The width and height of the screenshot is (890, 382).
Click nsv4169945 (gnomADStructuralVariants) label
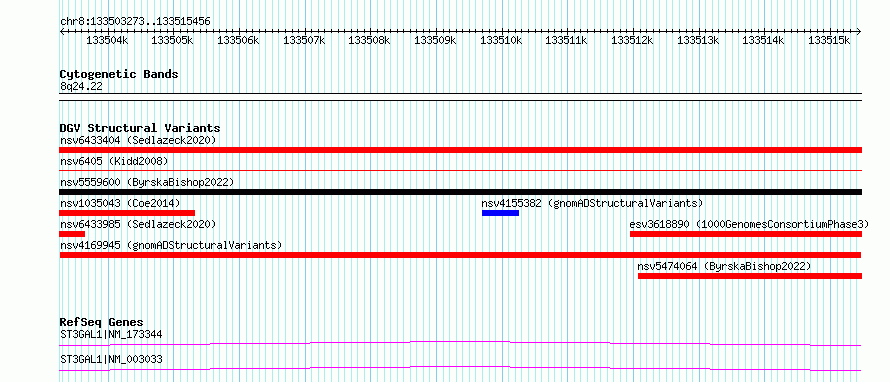click(x=171, y=245)
